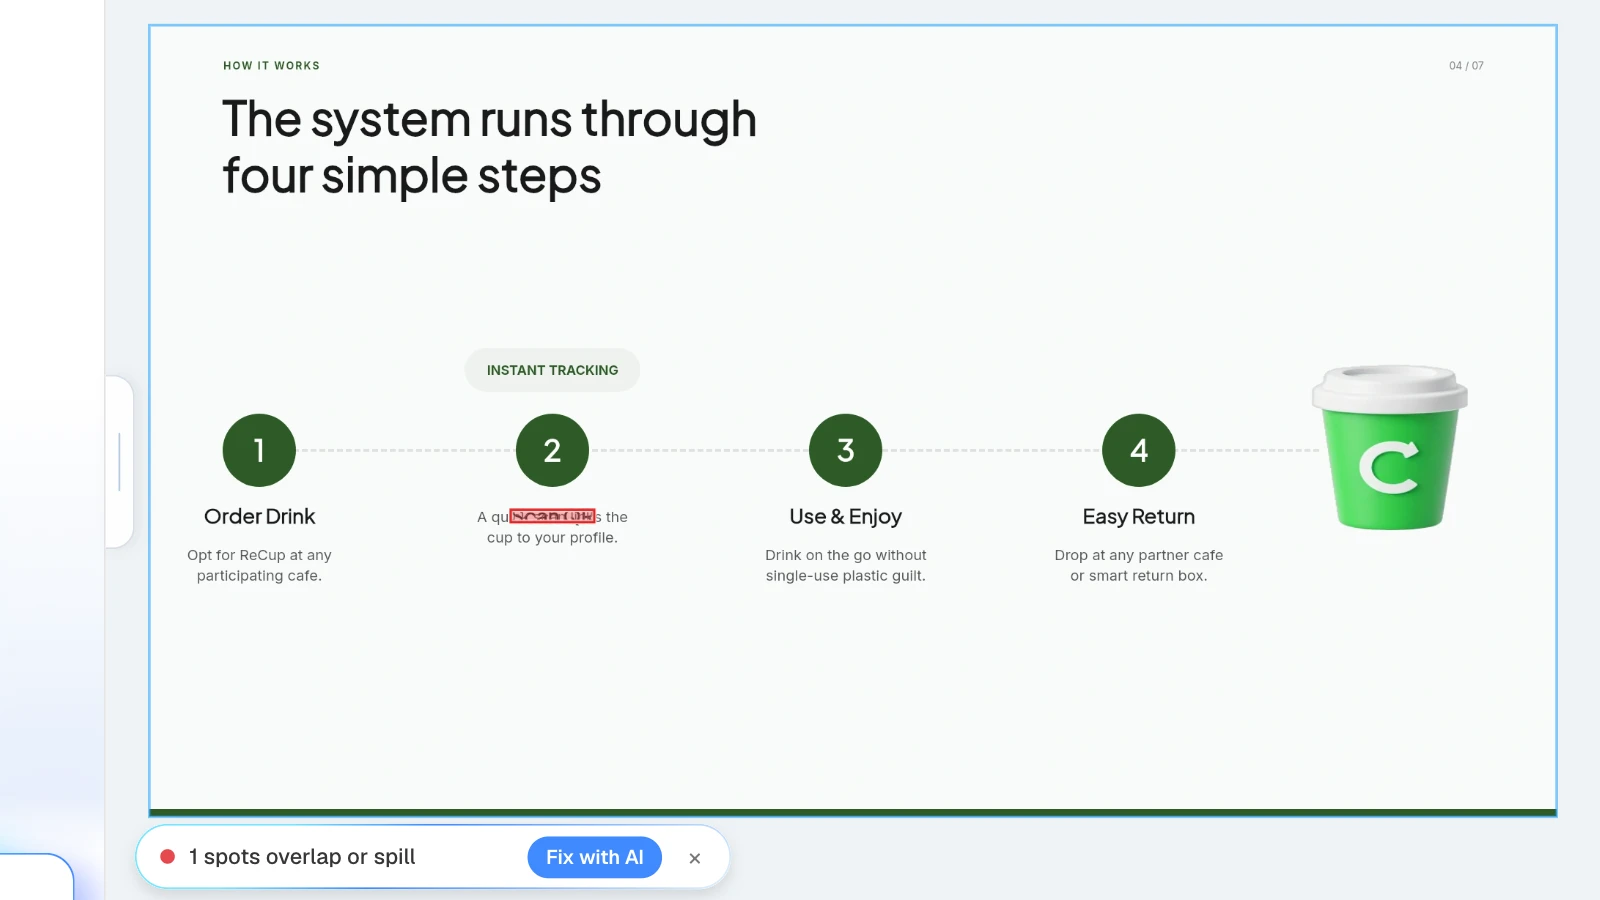Select the step 1 circle
Image resolution: width=1600 pixels, height=900 pixels.
[259, 450]
